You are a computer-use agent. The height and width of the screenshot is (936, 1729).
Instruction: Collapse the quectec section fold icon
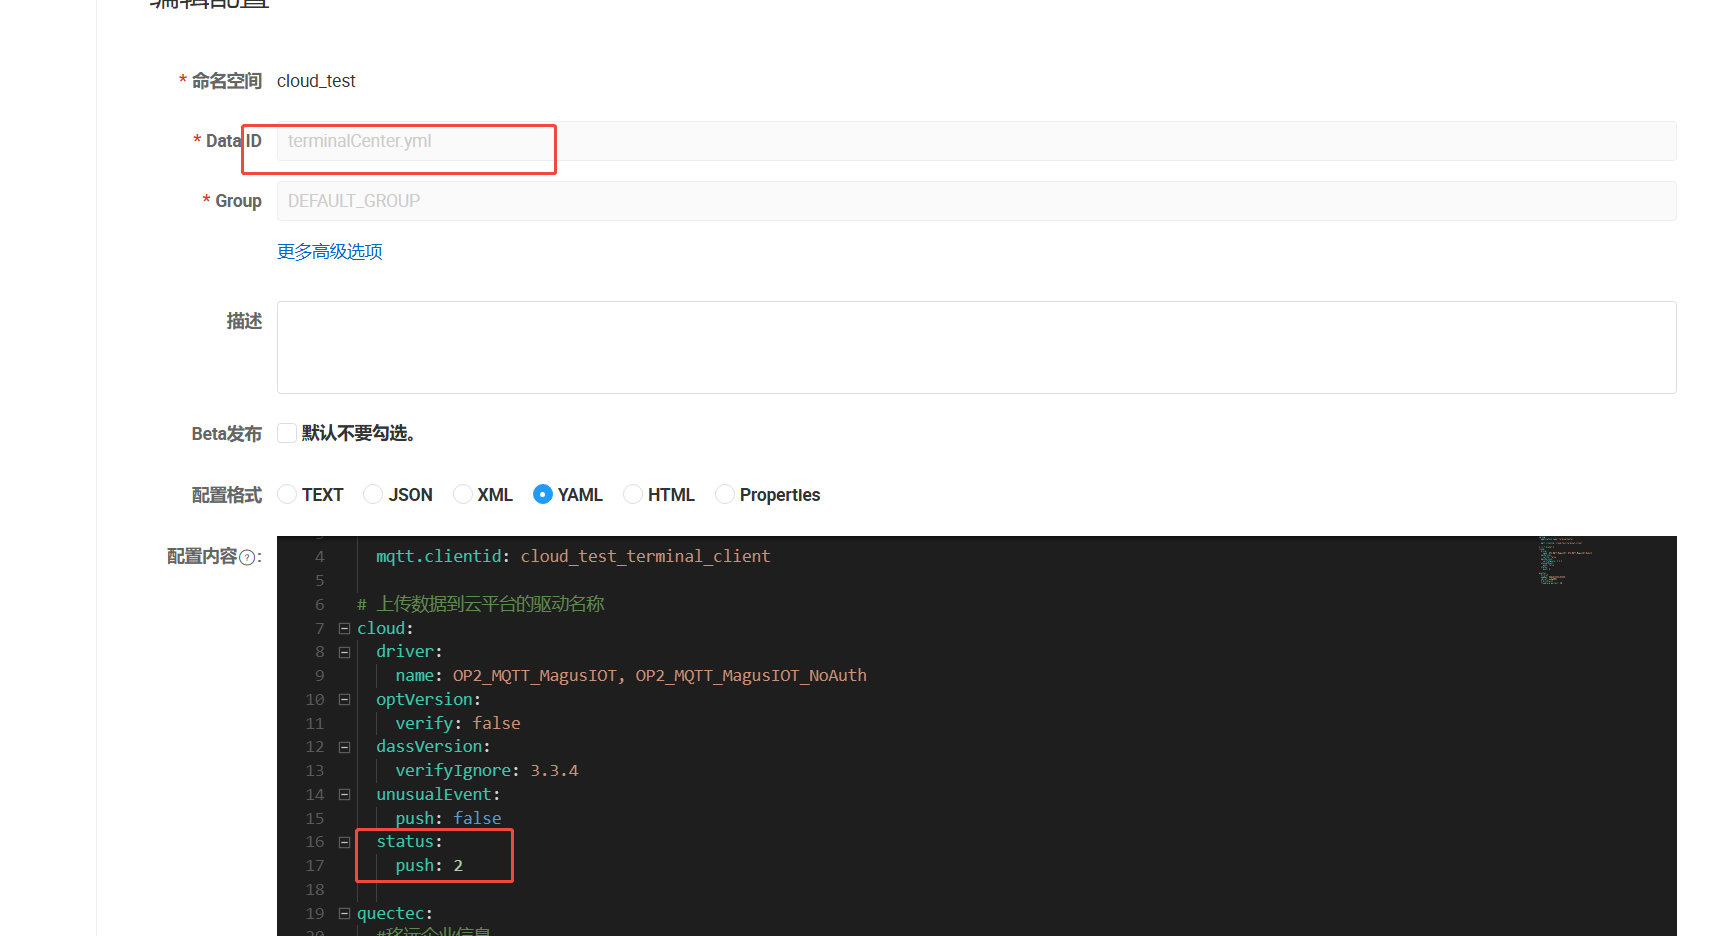[x=344, y=914]
